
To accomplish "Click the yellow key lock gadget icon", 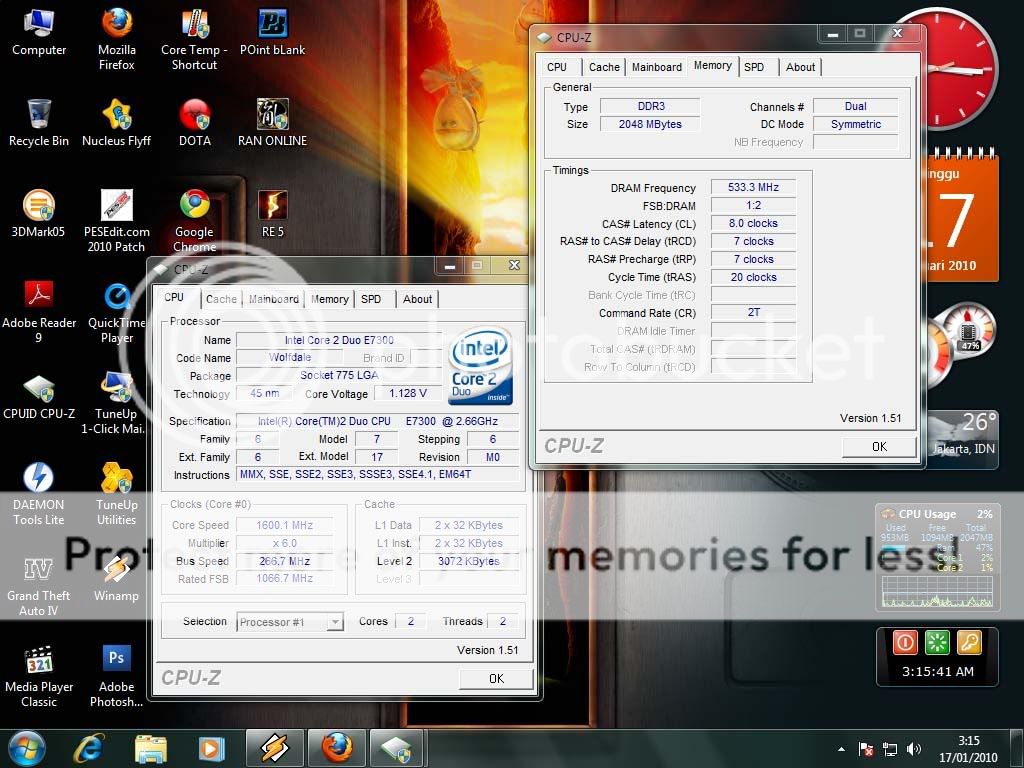I will coord(969,643).
